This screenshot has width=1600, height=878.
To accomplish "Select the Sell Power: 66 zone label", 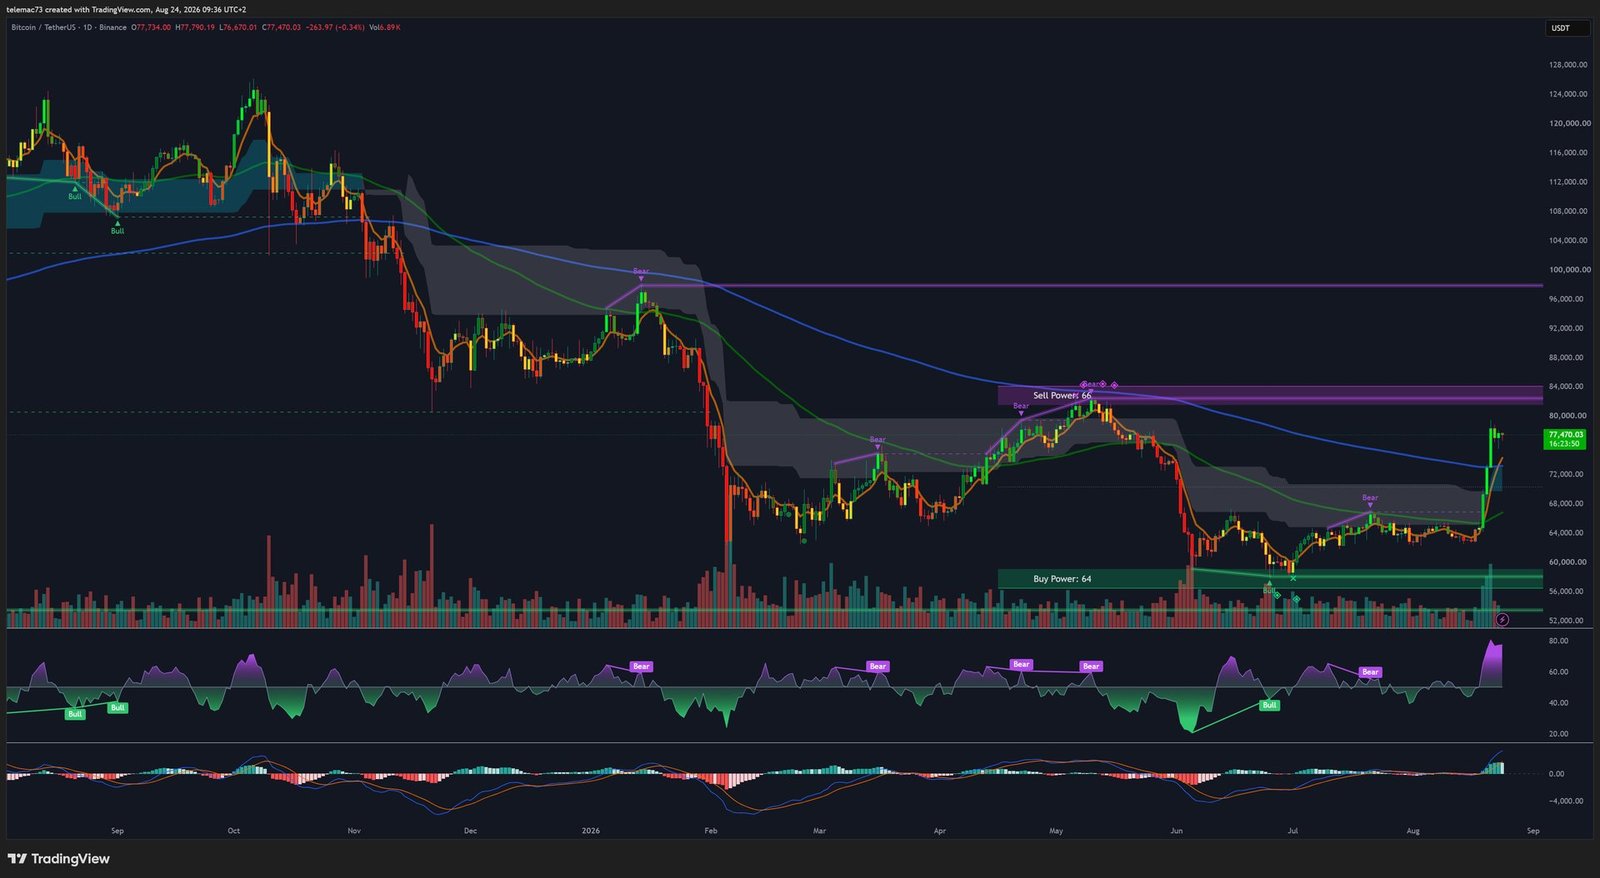I will (x=1062, y=395).
